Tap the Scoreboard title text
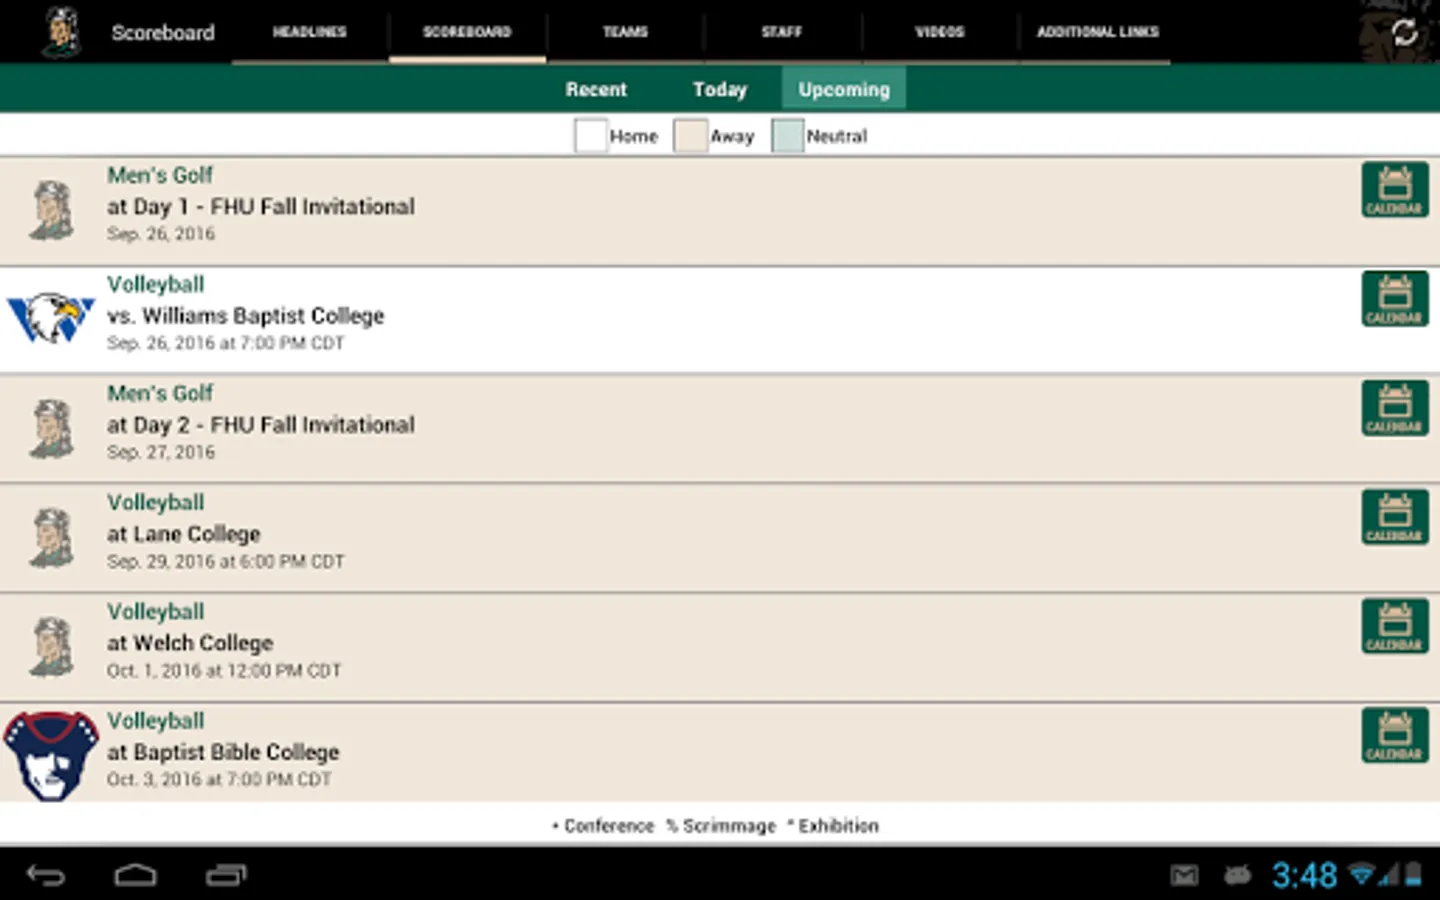1440x900 pixels. 163,33
